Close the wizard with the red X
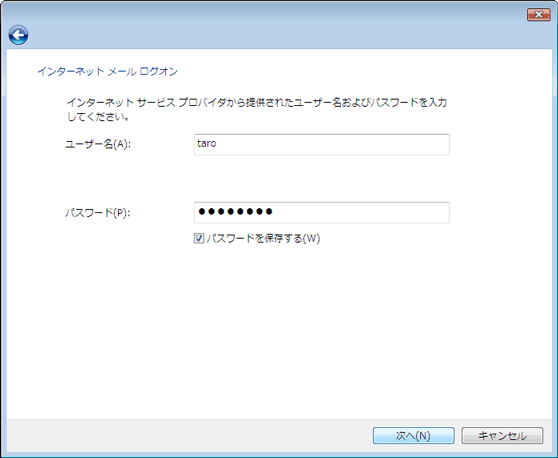 point(538,15)
